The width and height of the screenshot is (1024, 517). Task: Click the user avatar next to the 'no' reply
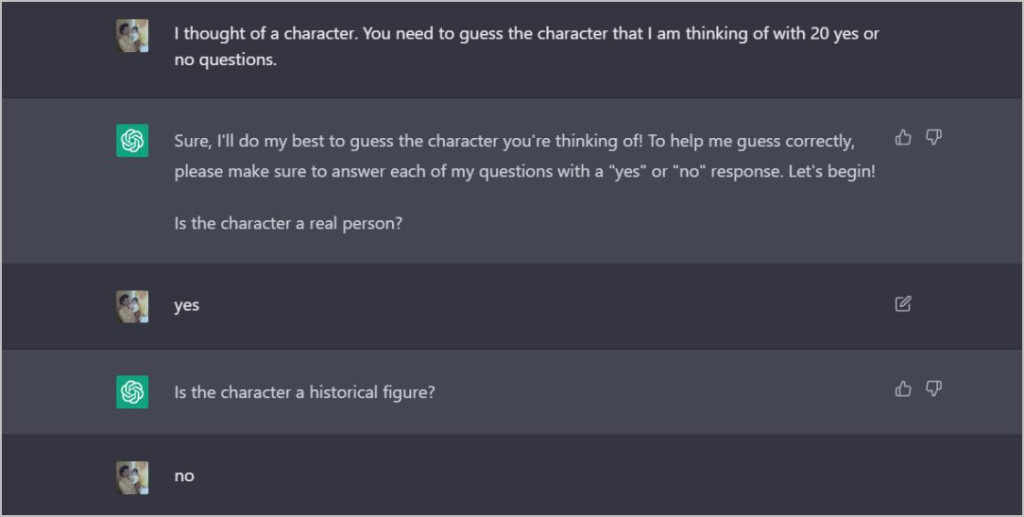pyautogui.click(x=132, y=478)
